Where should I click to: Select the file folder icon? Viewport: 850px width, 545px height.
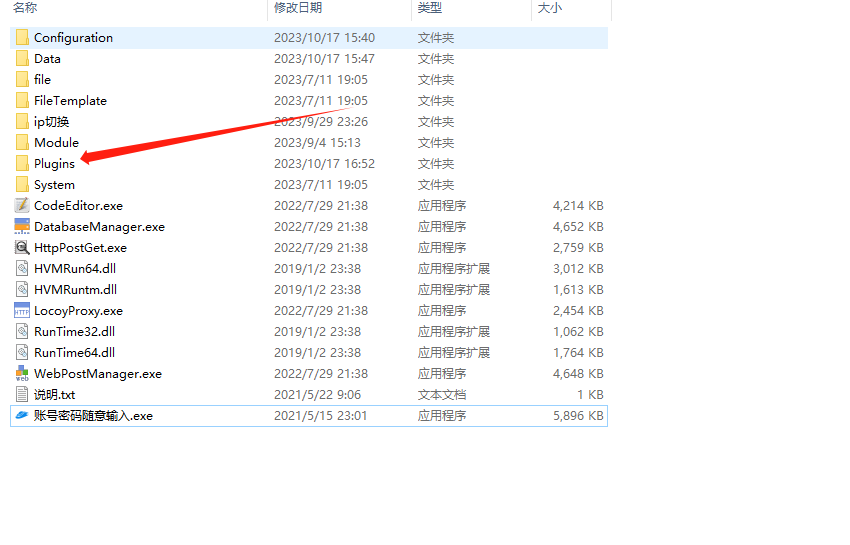[22, 80]
